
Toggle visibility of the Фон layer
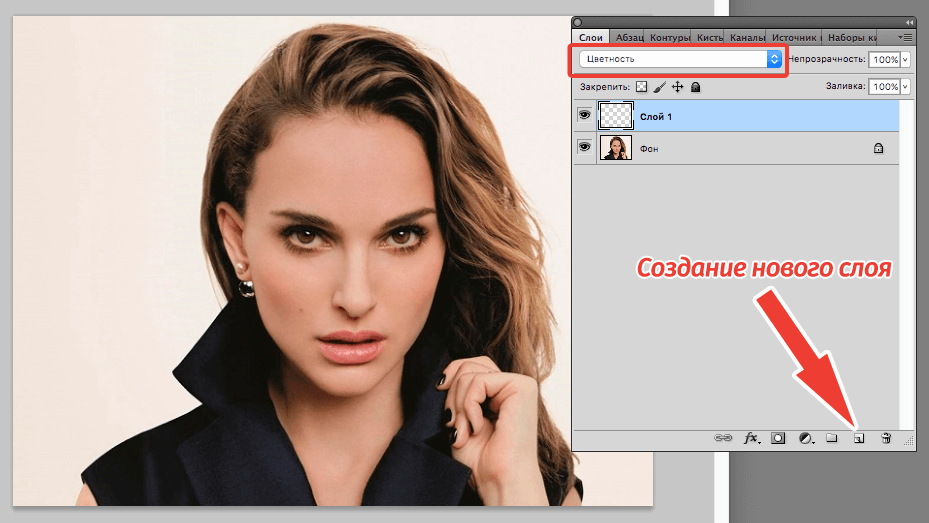[584, 148]
